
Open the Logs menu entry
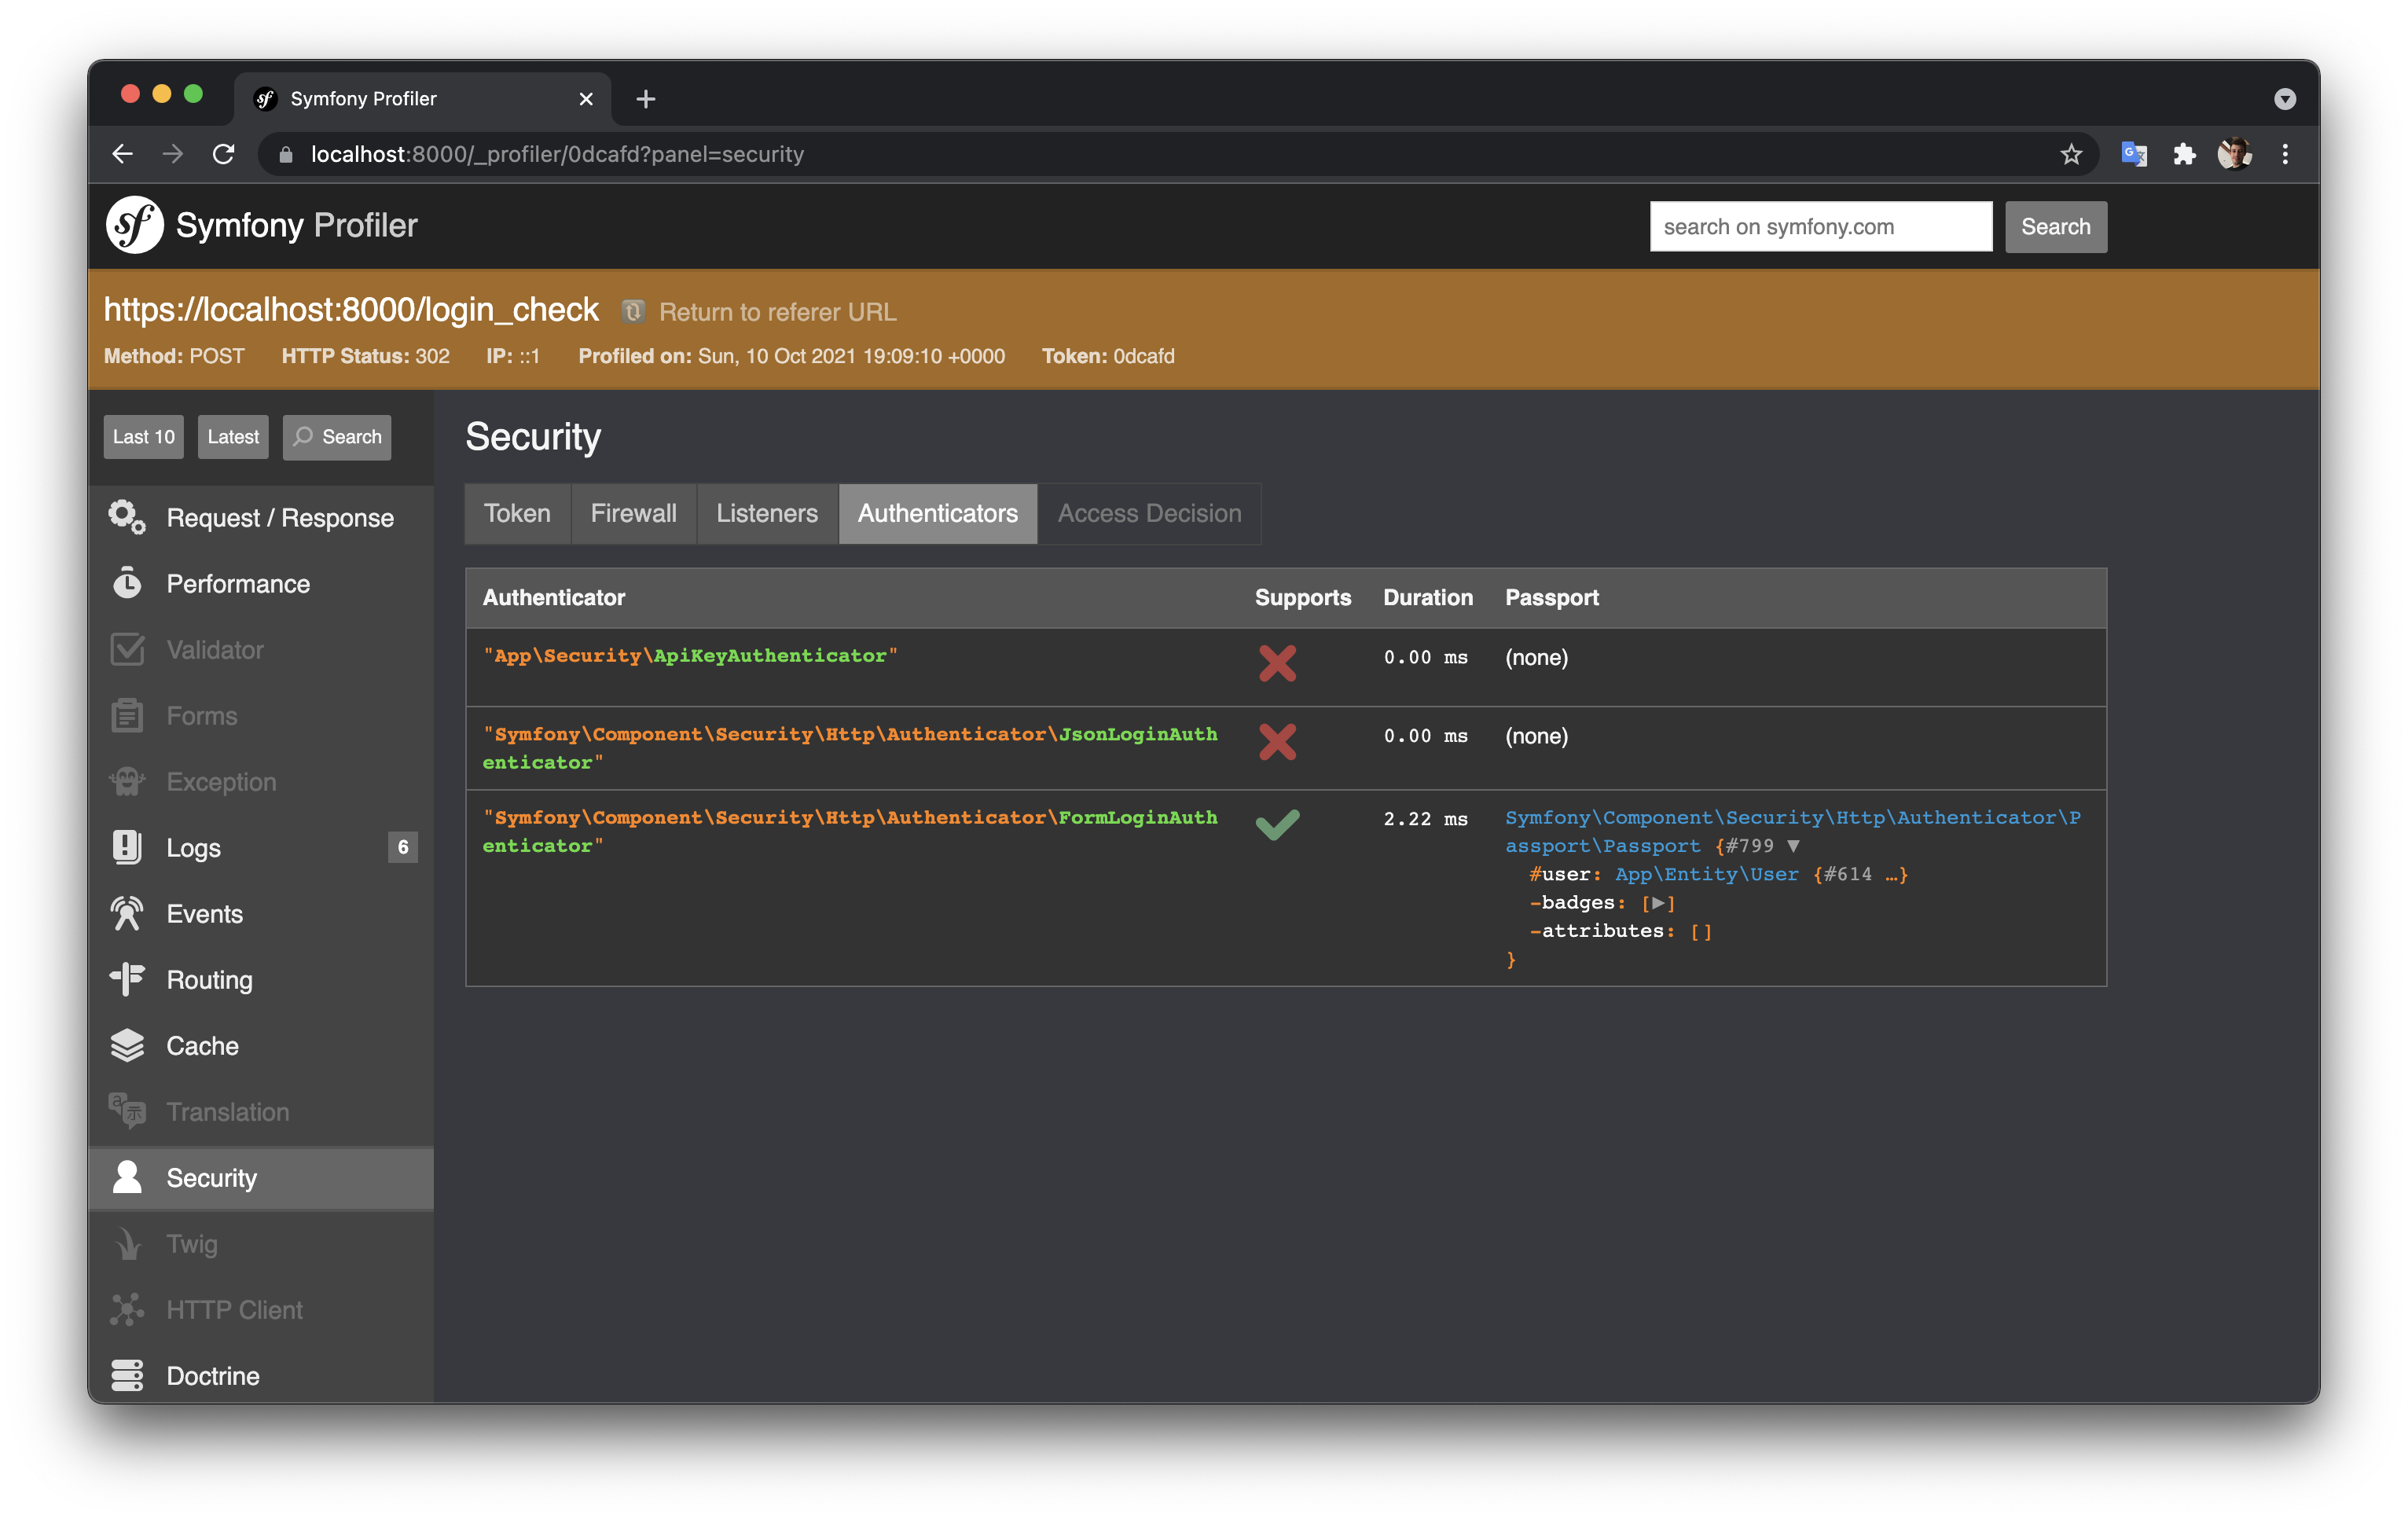tap(261, 847)
